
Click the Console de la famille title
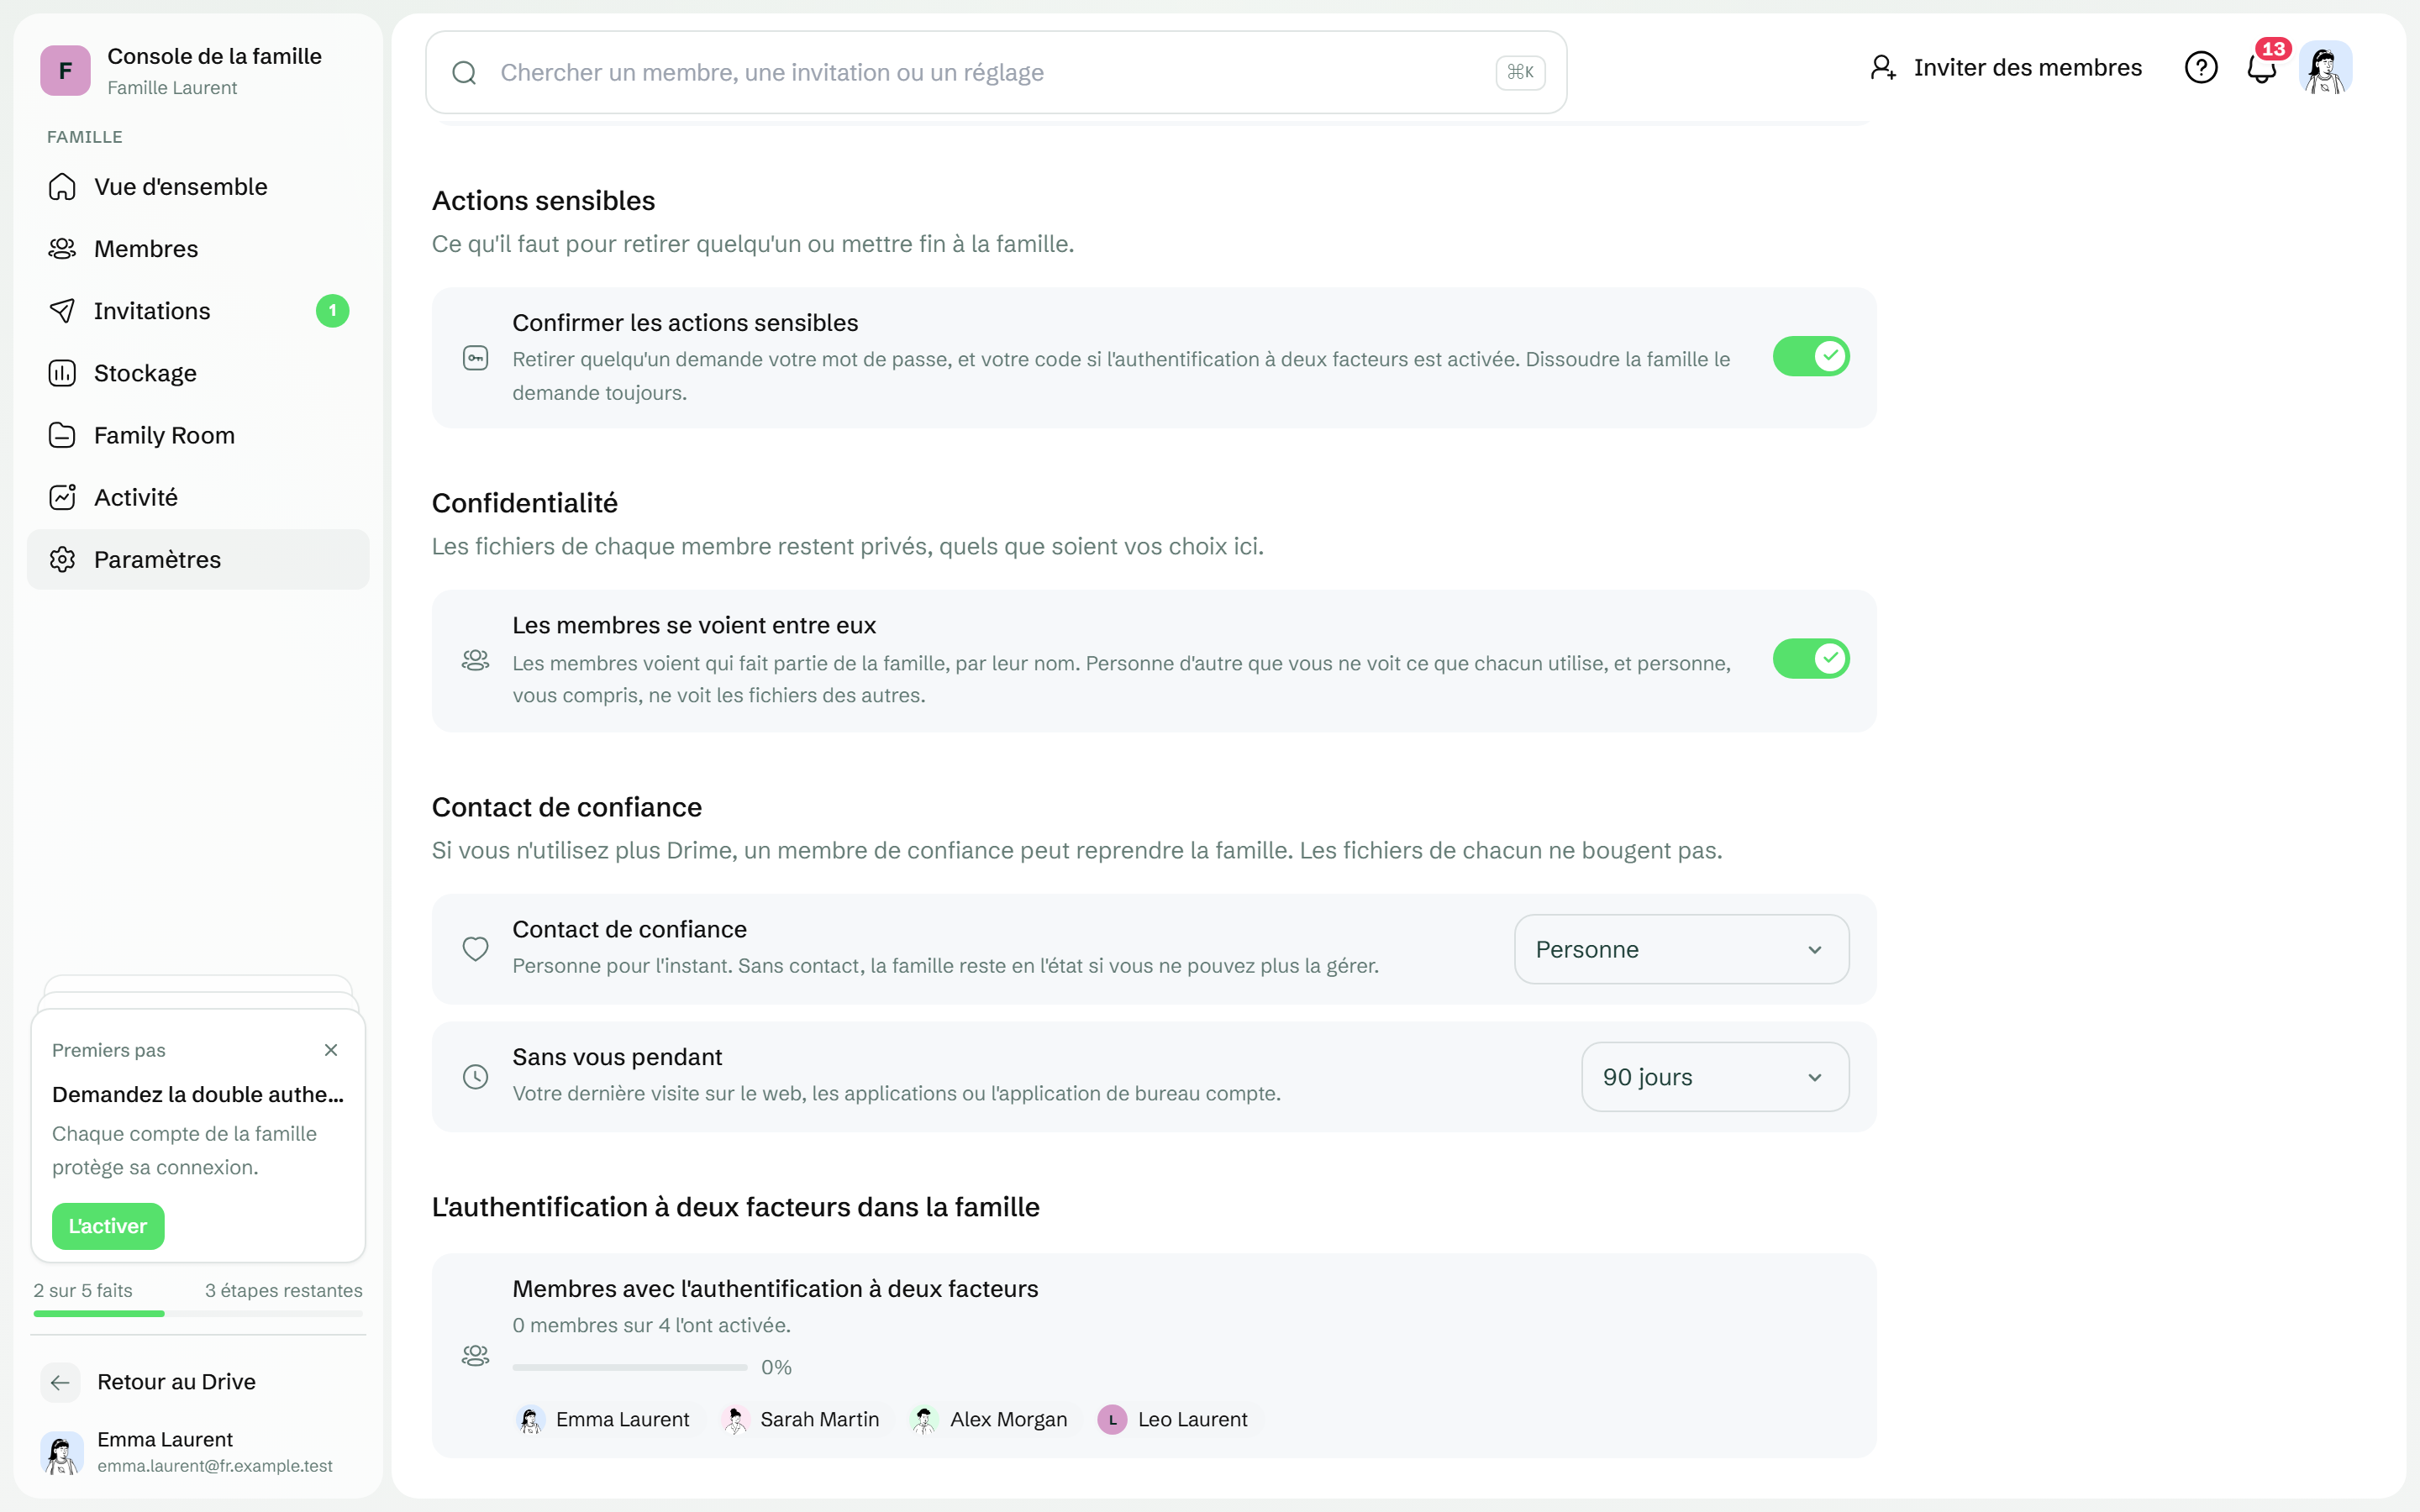(214, 56)
